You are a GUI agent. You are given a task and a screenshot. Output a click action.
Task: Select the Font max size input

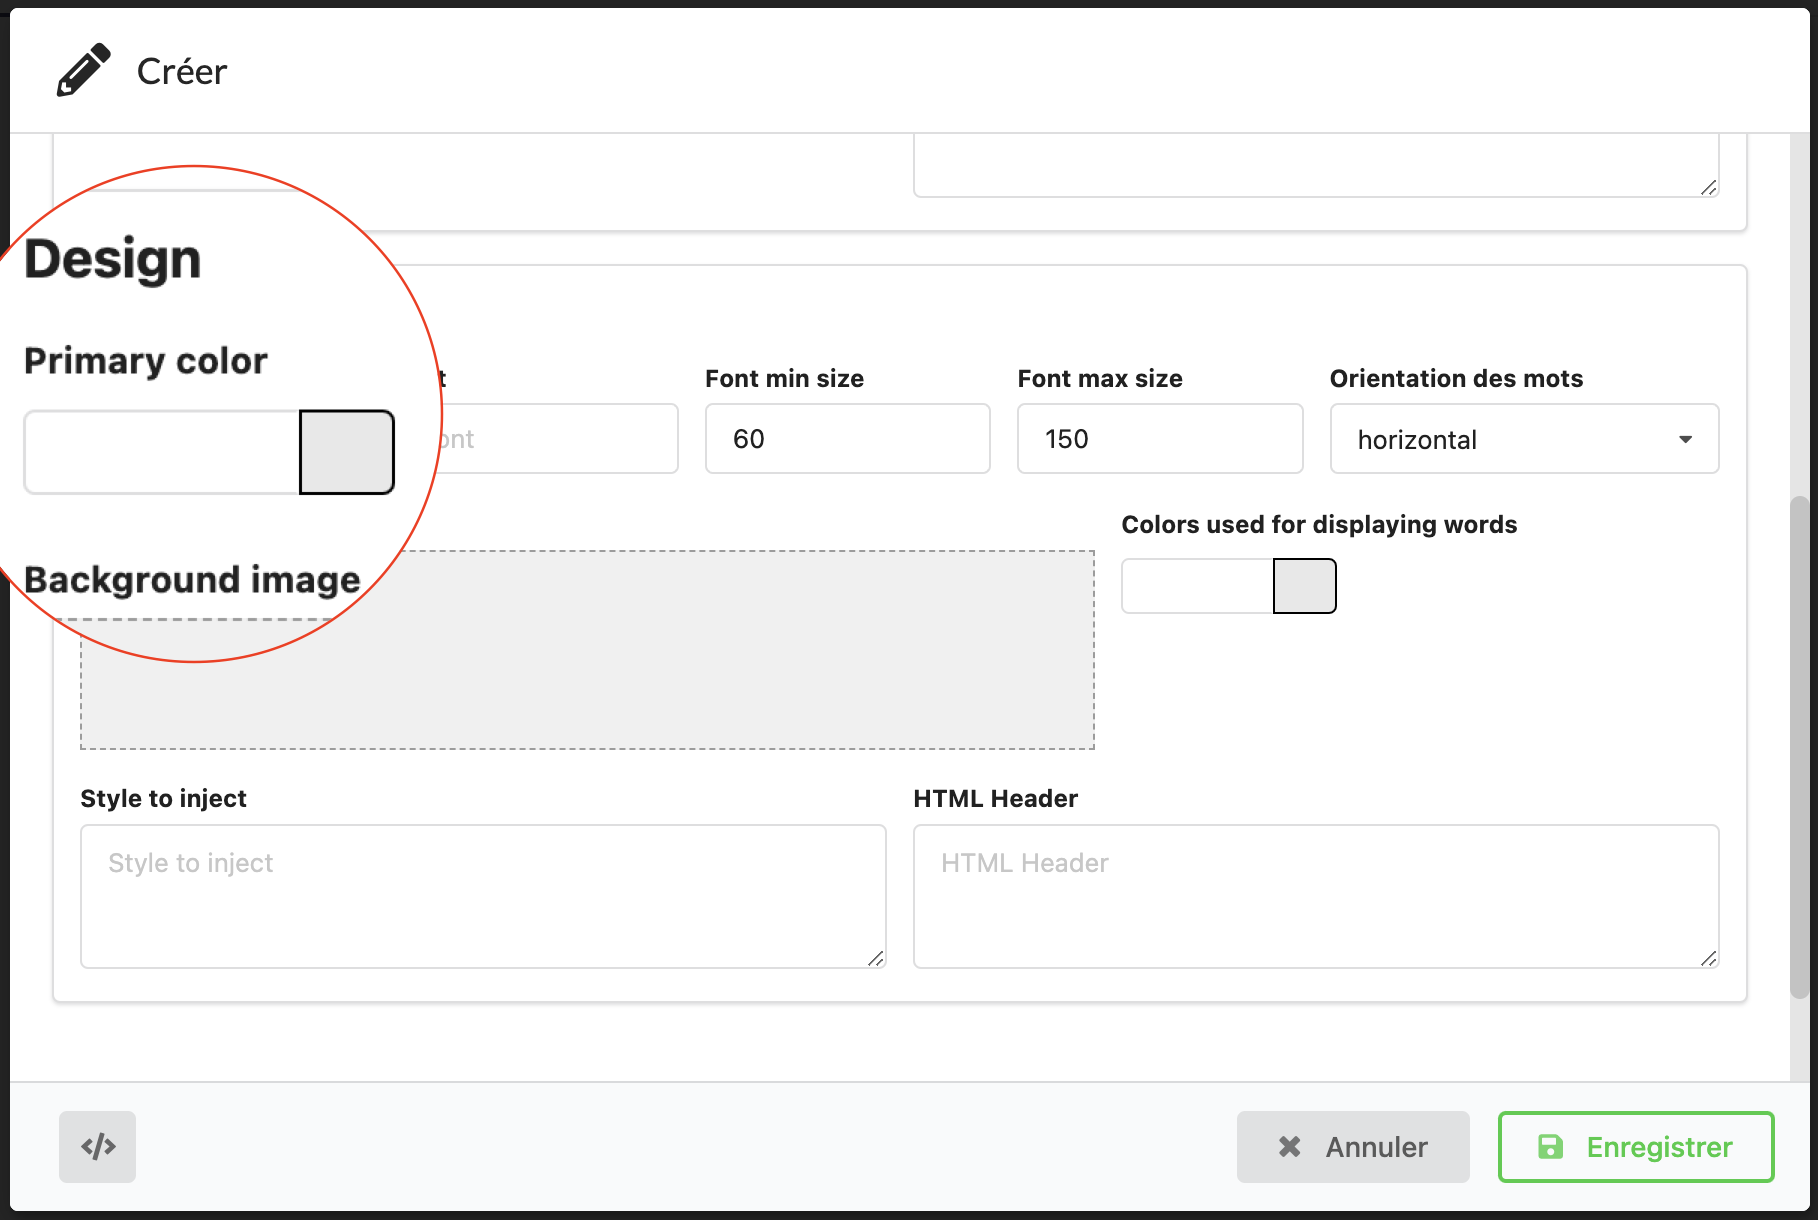1159,439
